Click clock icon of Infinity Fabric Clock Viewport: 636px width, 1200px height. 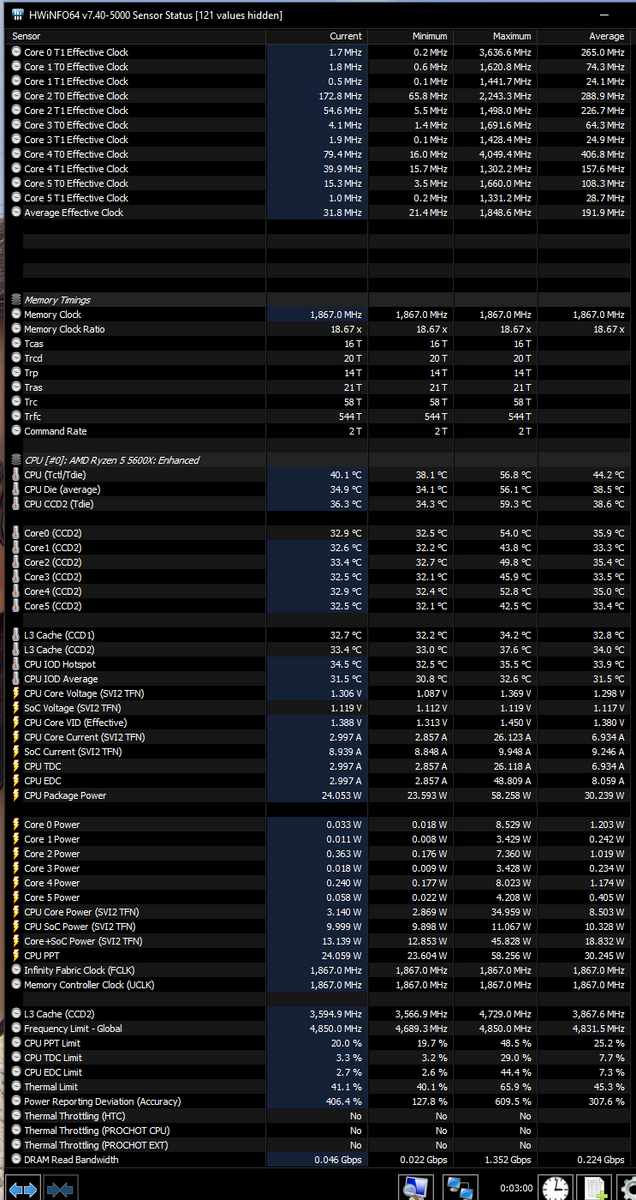point(16,970)
